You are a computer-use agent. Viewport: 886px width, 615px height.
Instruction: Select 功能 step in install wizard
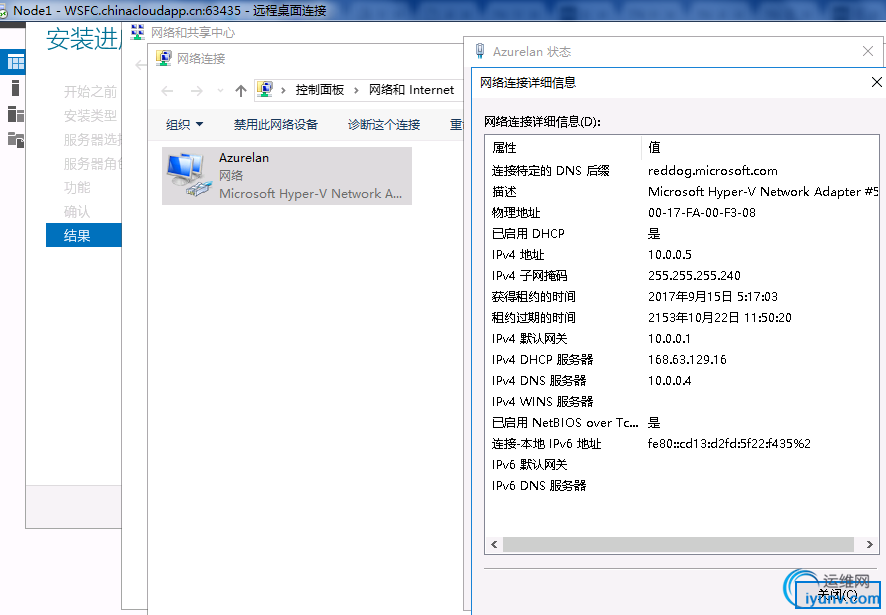coord(77,188)
